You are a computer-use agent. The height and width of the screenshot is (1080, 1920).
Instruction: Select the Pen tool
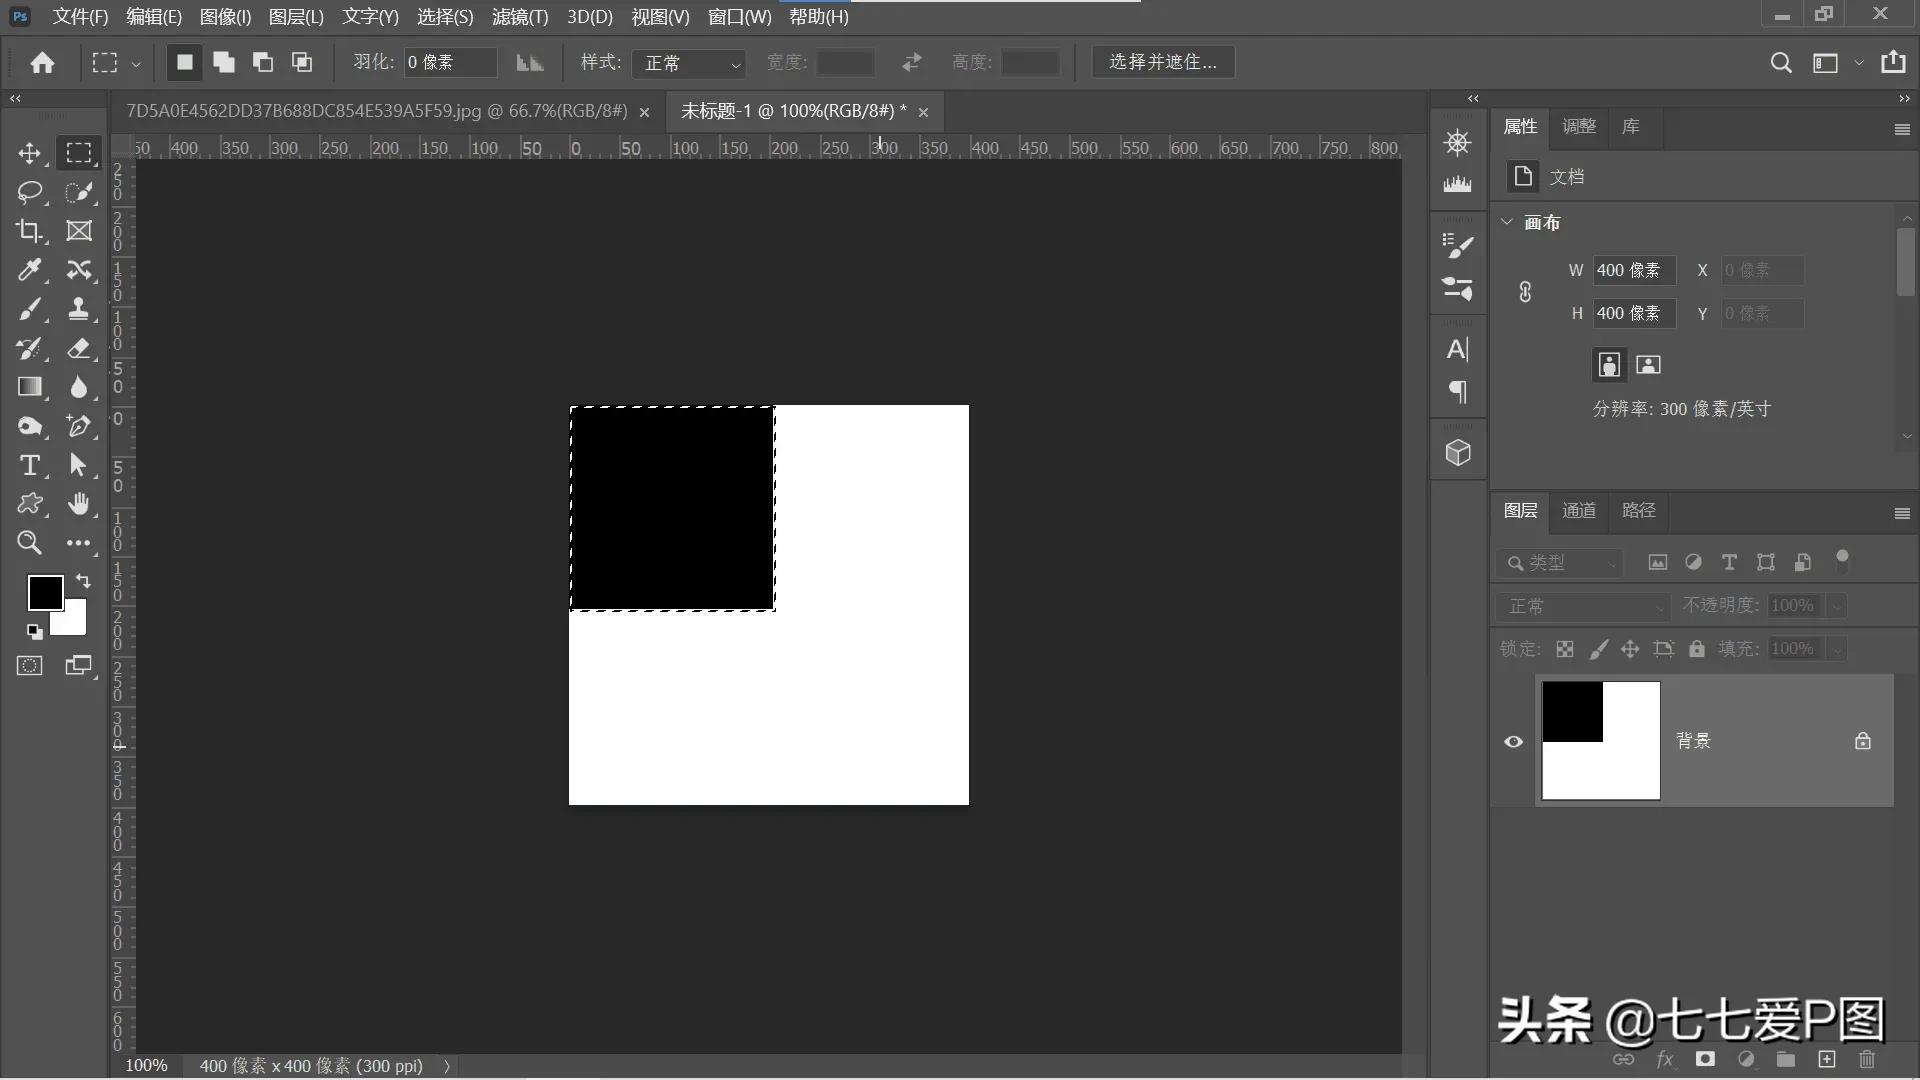pos(79,426)
